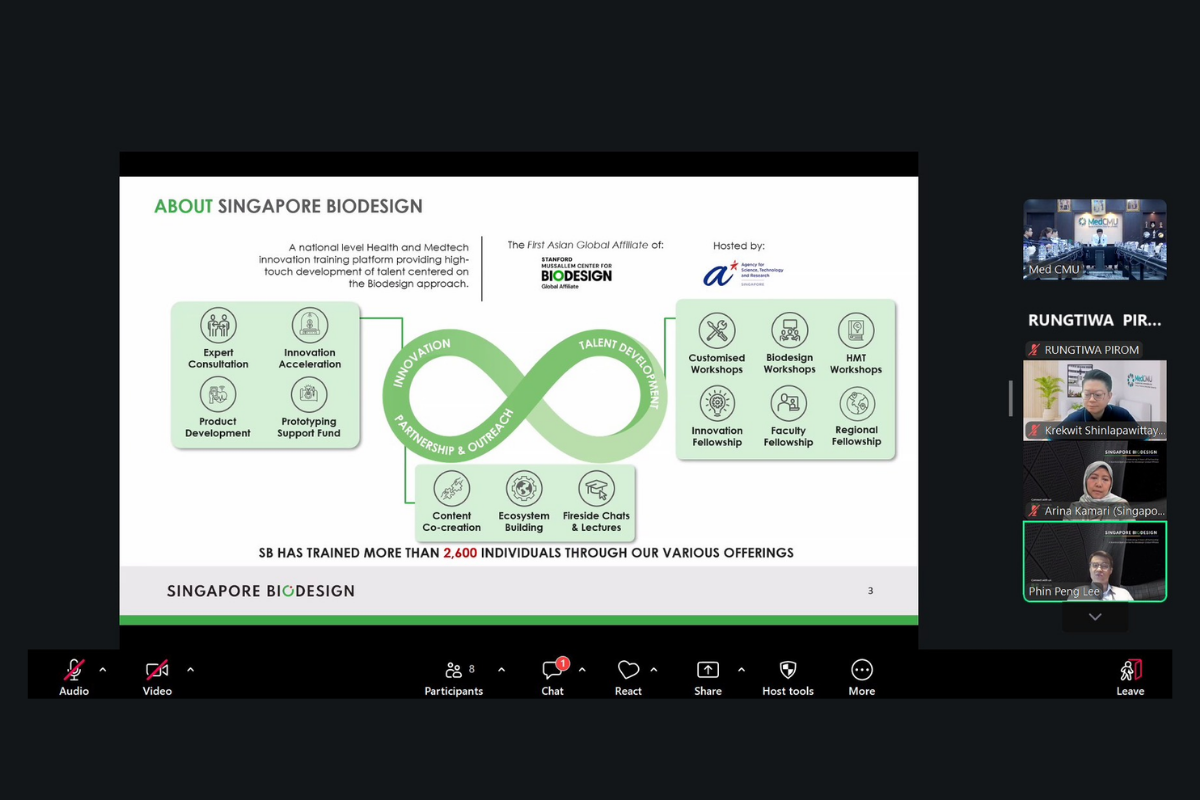This screenshot has width=1200, height=800.
Task: Open the React heart menu
Action: 628,676
